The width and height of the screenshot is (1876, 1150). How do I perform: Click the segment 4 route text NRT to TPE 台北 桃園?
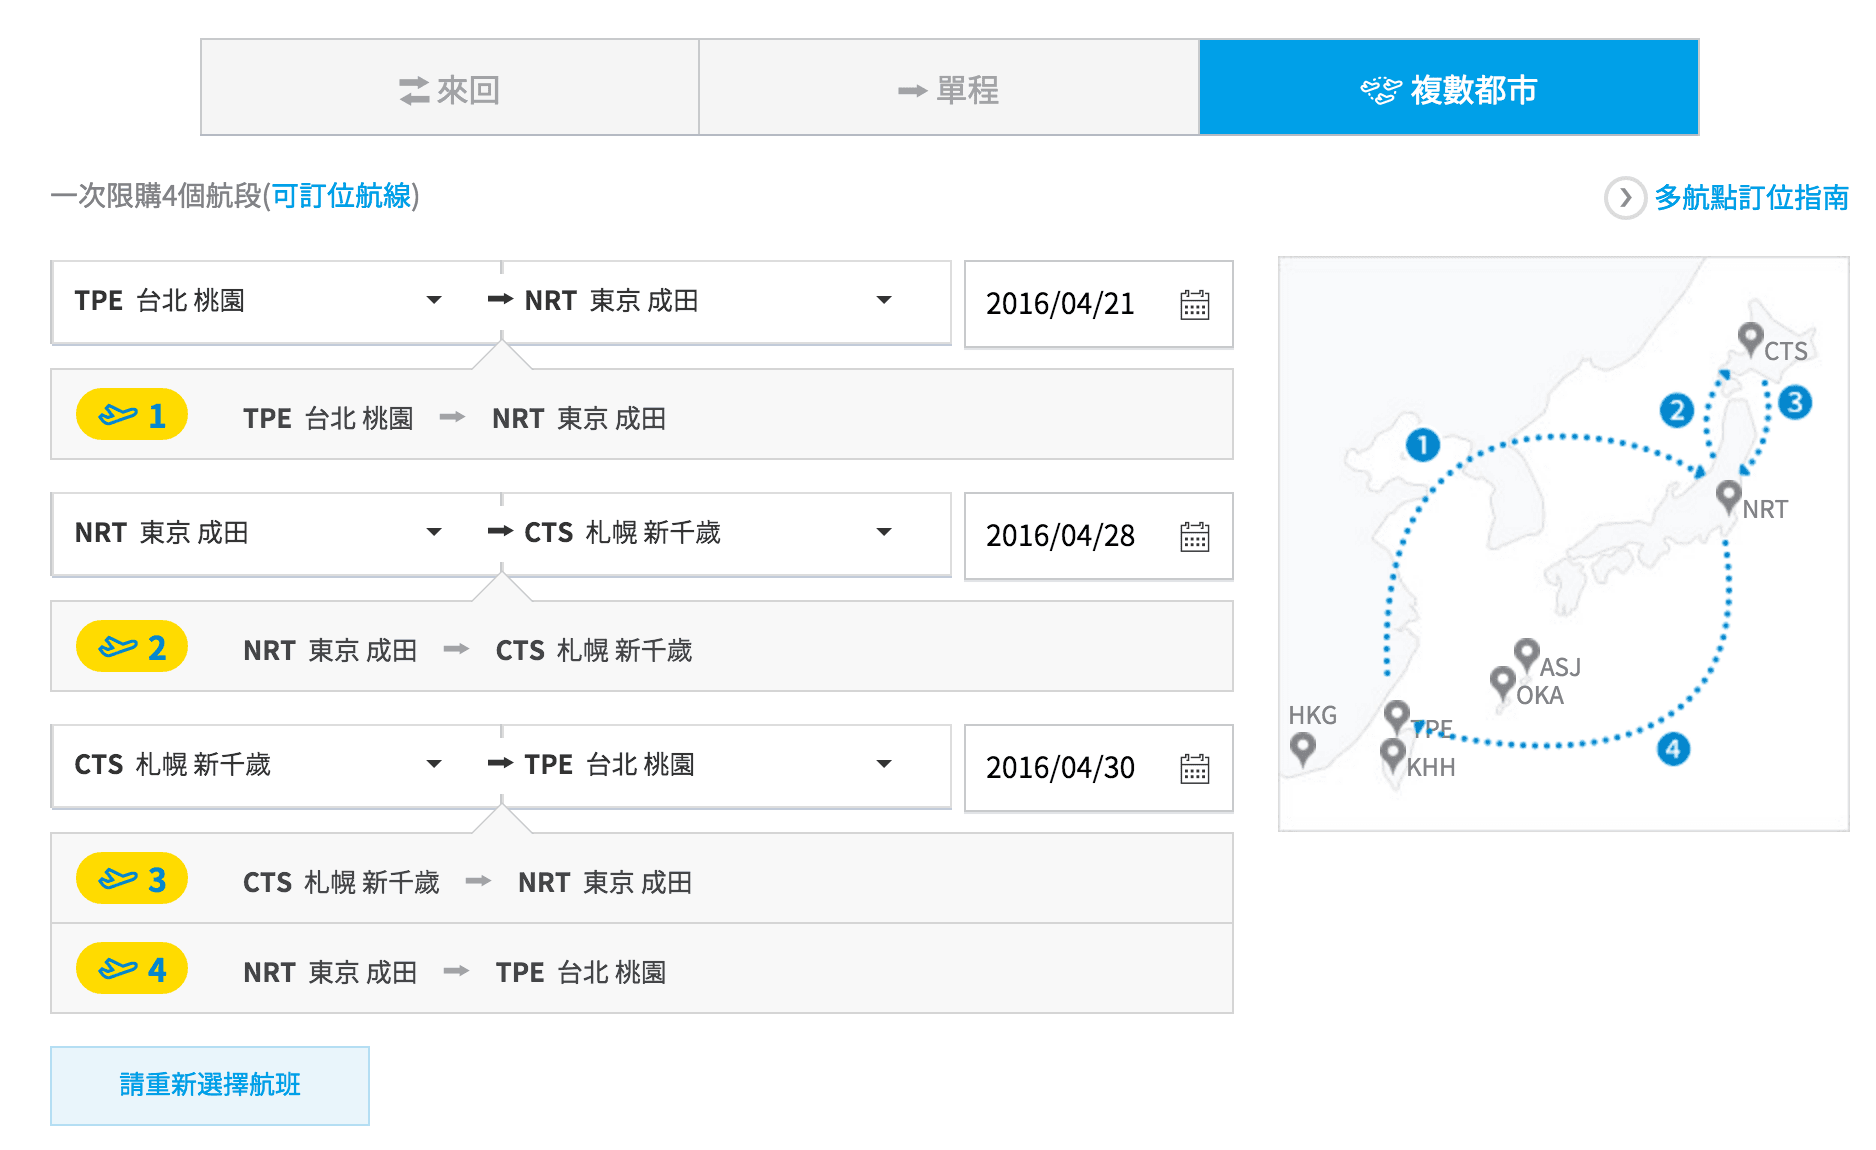455,972
